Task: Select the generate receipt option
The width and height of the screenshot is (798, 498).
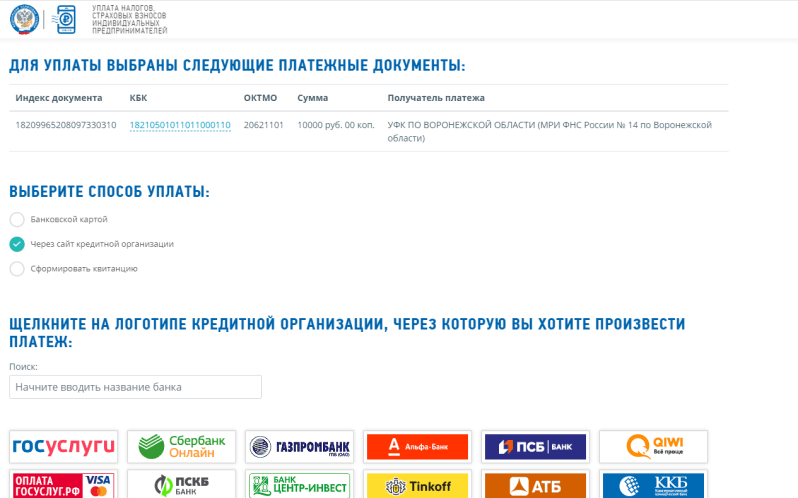Action: point(17,269)
